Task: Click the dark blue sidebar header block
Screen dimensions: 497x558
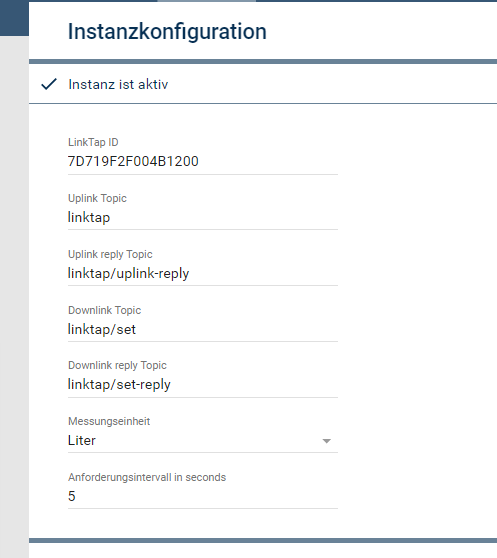Action: coord(14,18)
